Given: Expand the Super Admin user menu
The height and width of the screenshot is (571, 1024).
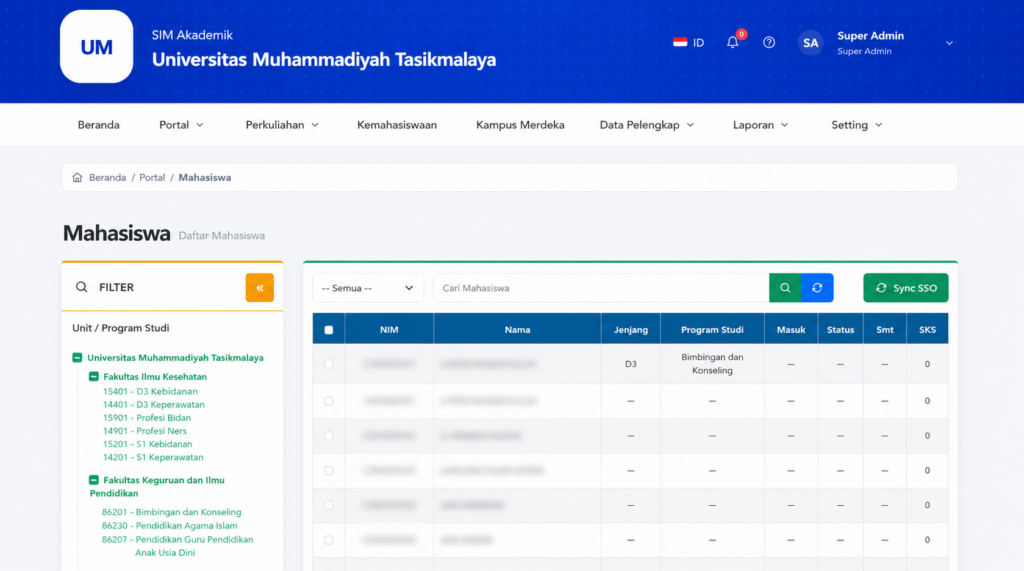Looking at the screenshot, I should 949,43.
